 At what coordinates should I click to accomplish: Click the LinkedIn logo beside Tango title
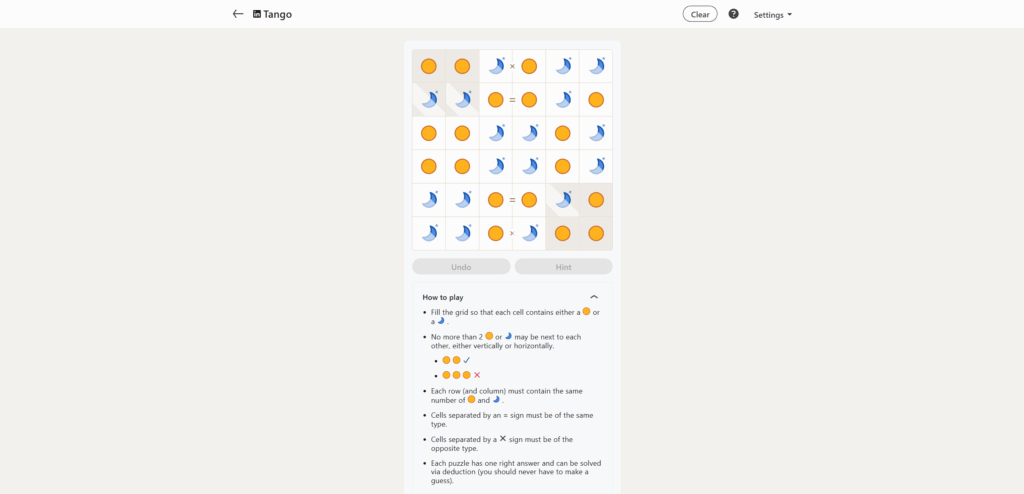[257, 14]
